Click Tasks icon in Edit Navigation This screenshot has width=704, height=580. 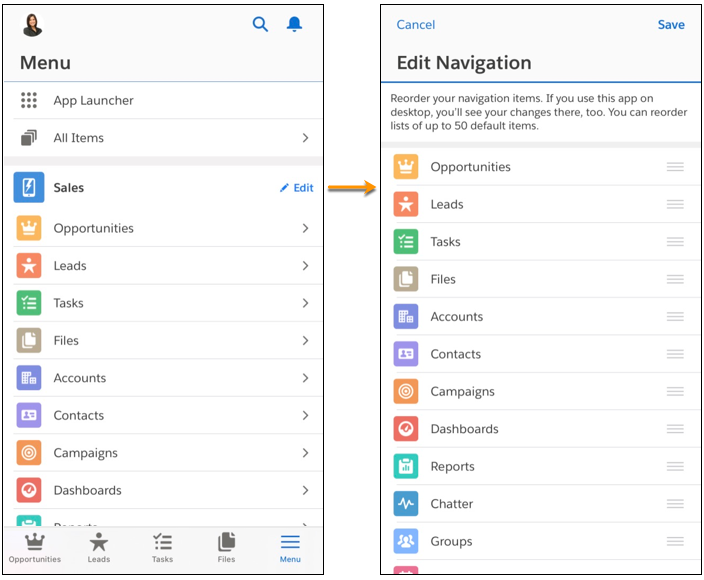406,242
